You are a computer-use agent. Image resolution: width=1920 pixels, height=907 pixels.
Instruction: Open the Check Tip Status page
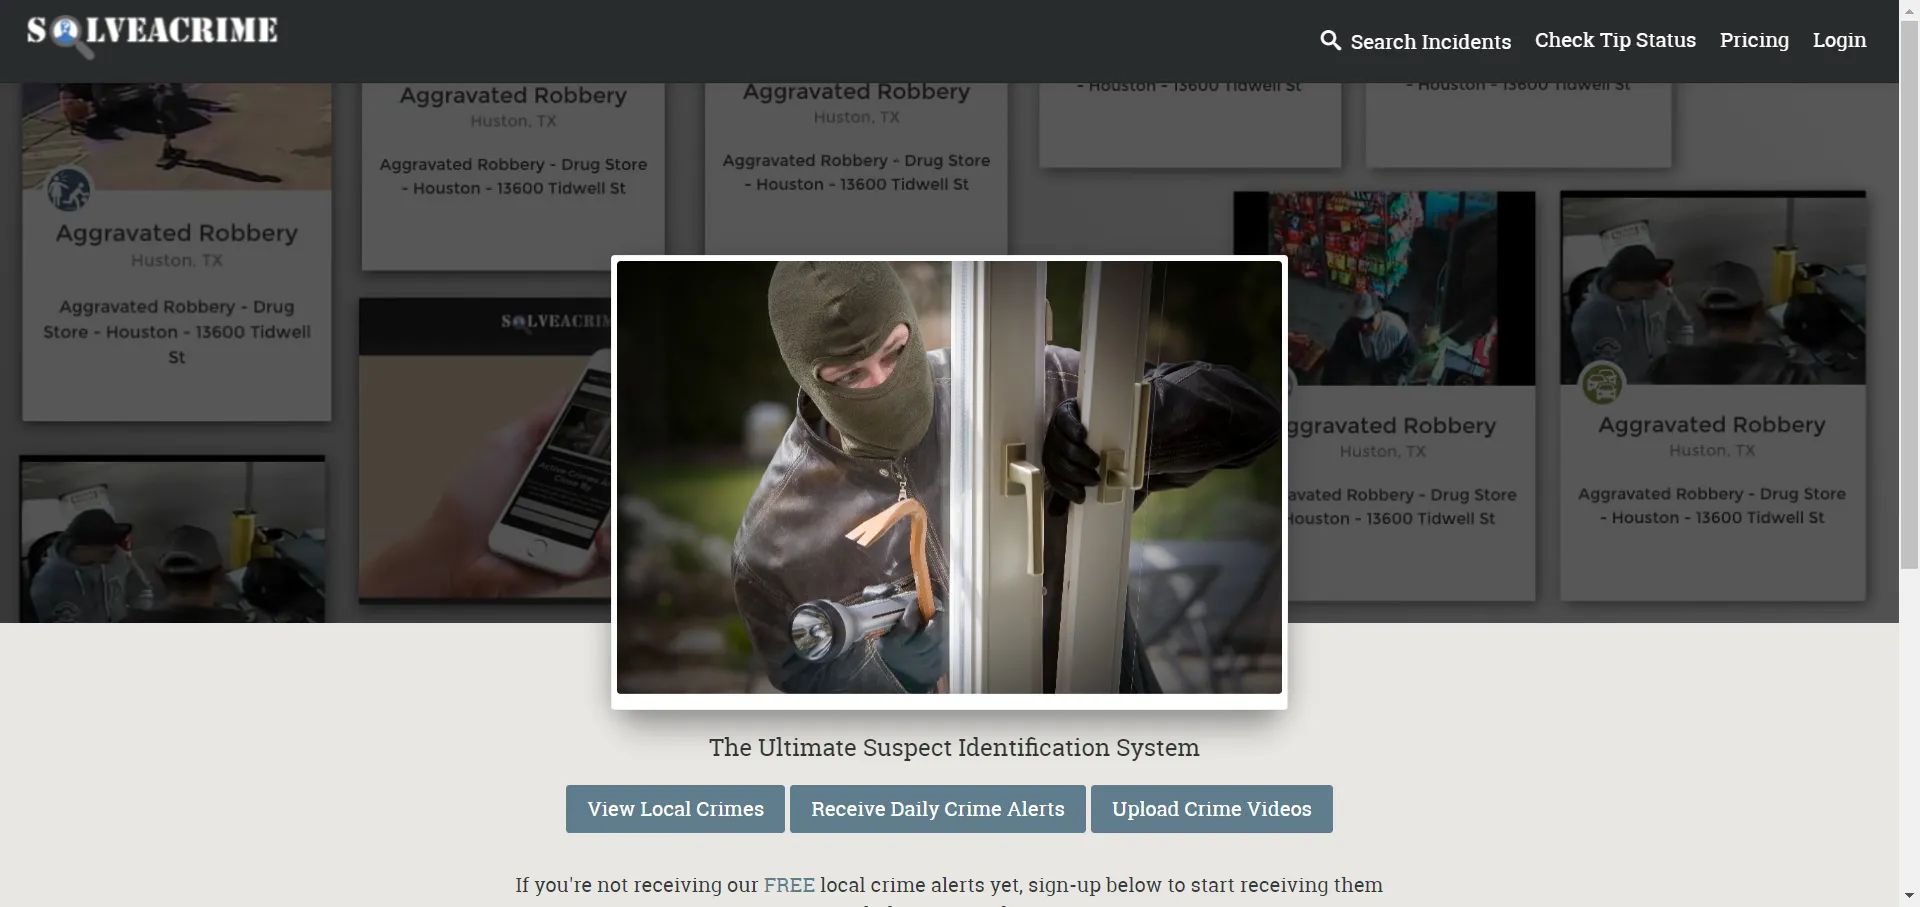tap(1615, 40)
